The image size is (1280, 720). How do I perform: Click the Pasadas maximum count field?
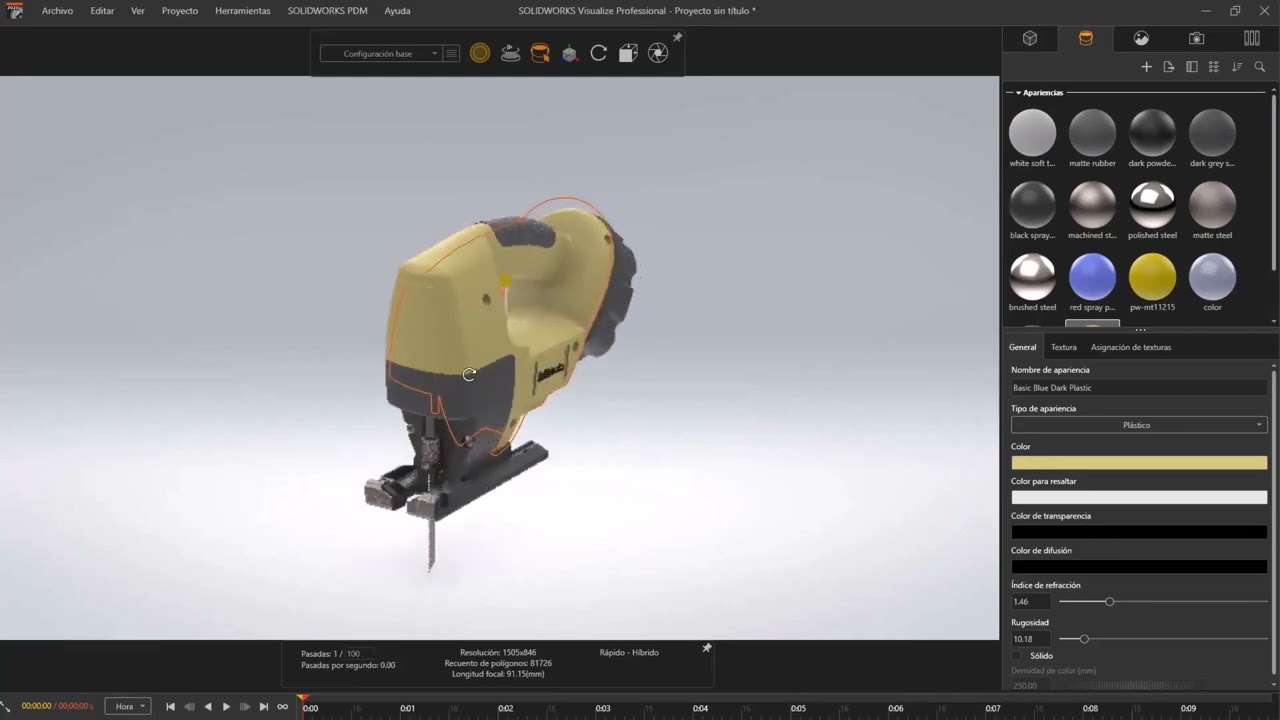[358, 654]
